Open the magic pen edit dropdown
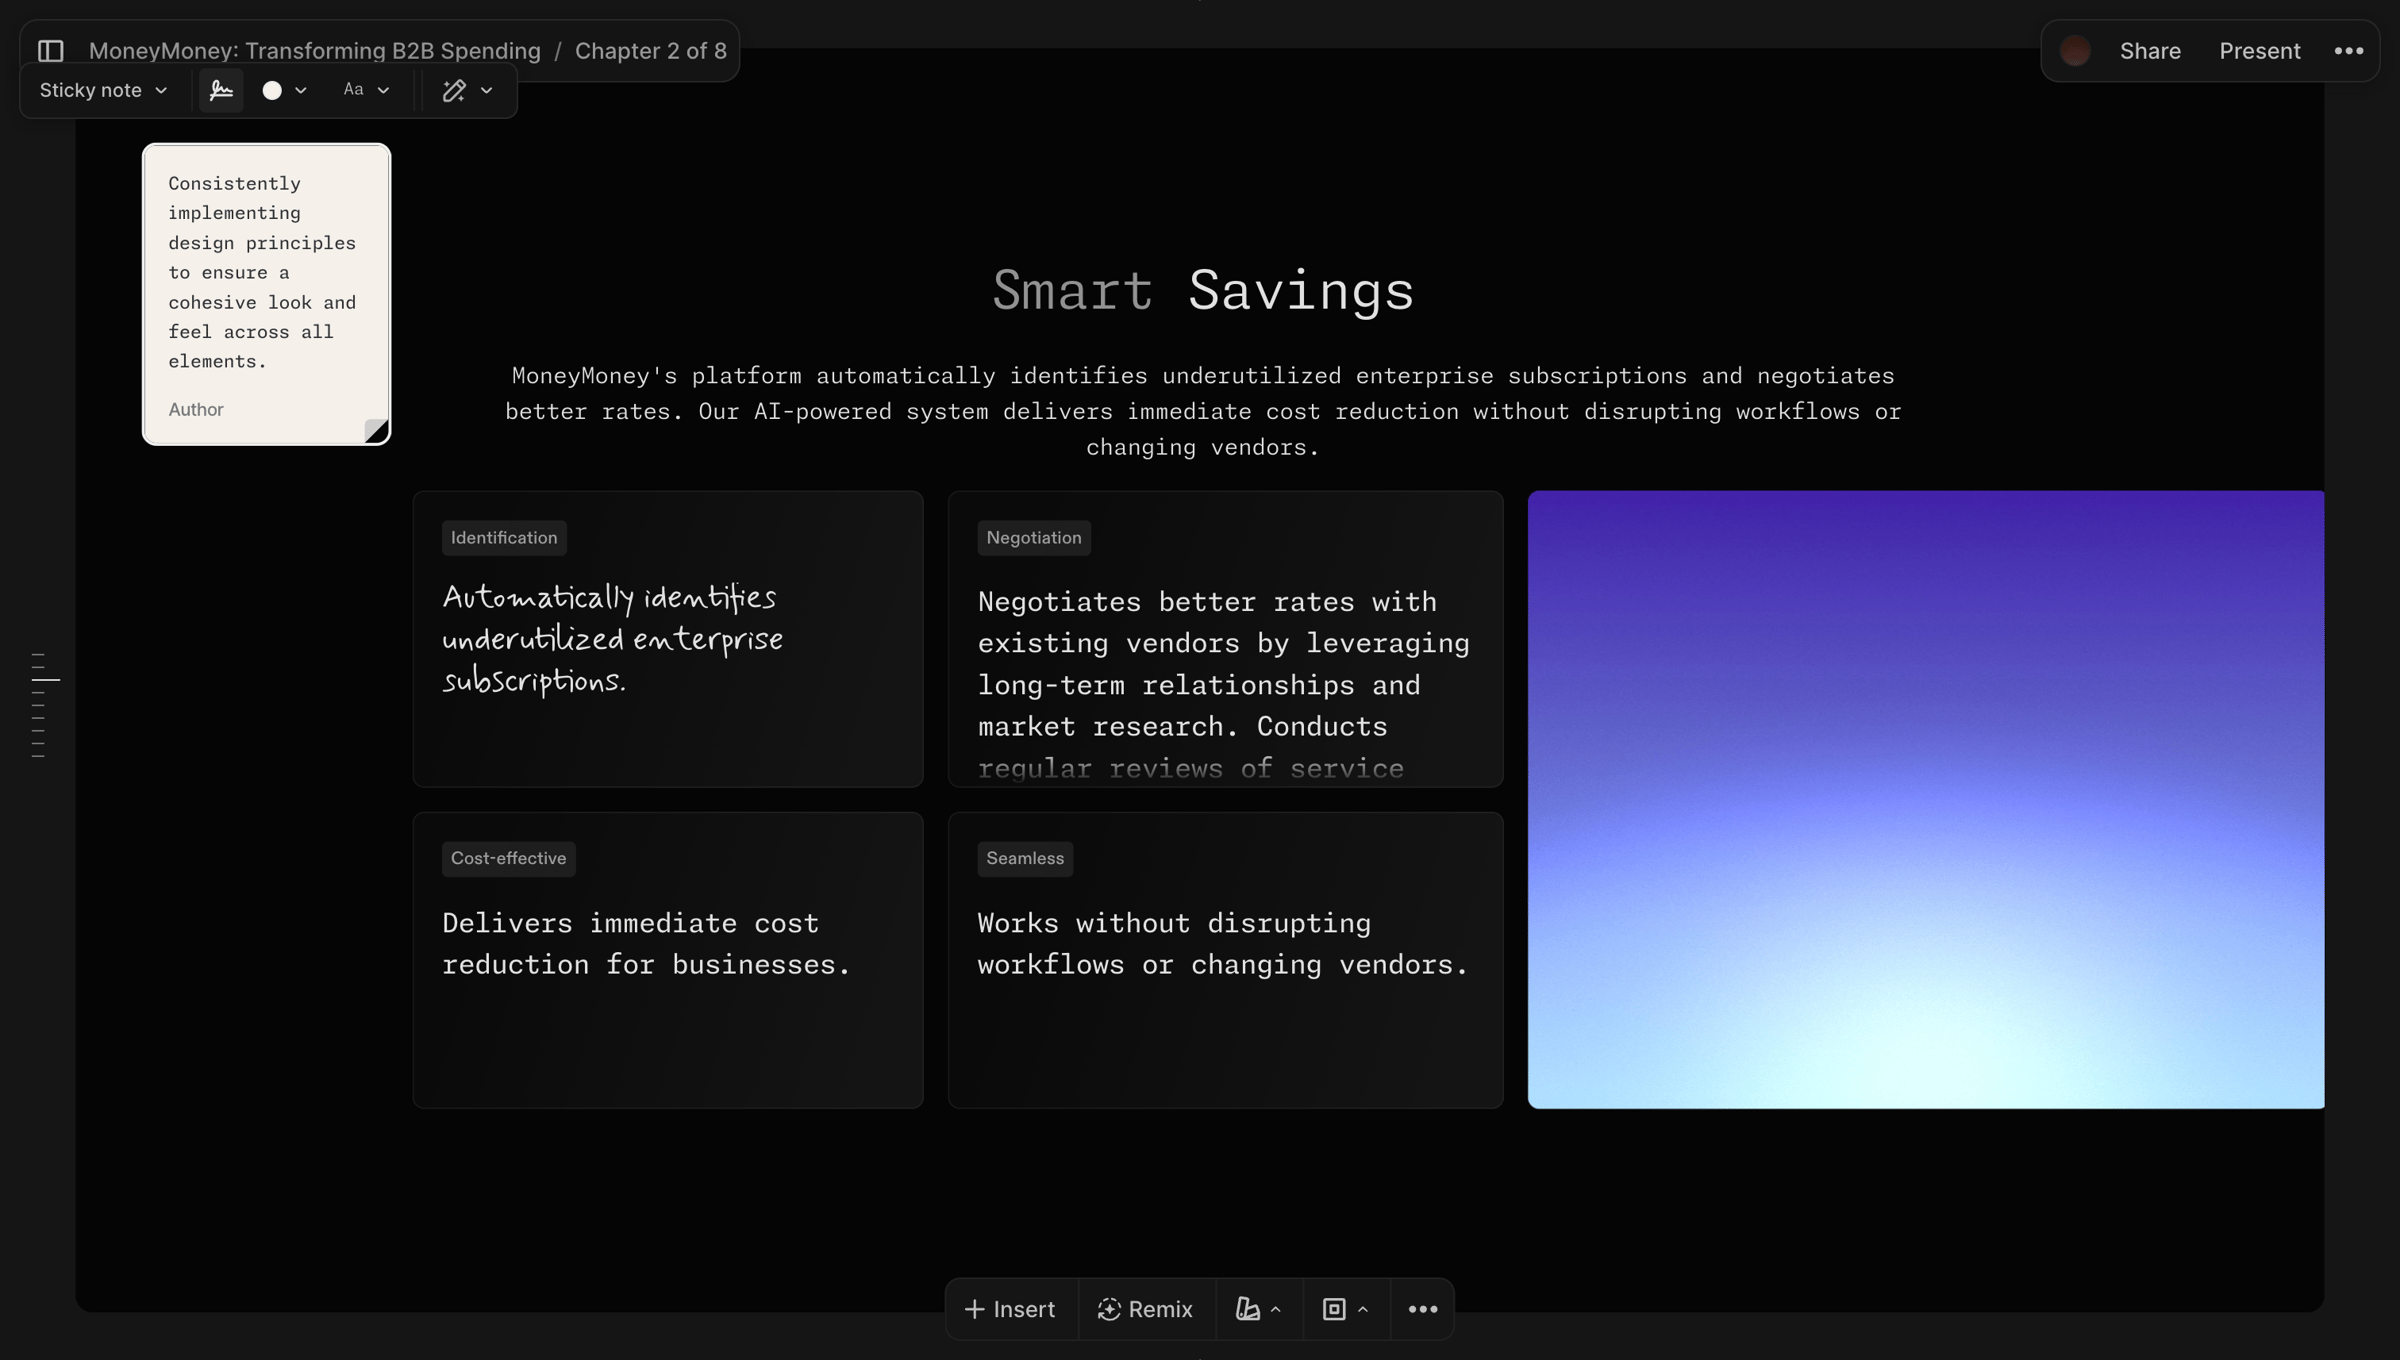Screen dimensions: 2400x1360 pos(467,90)
